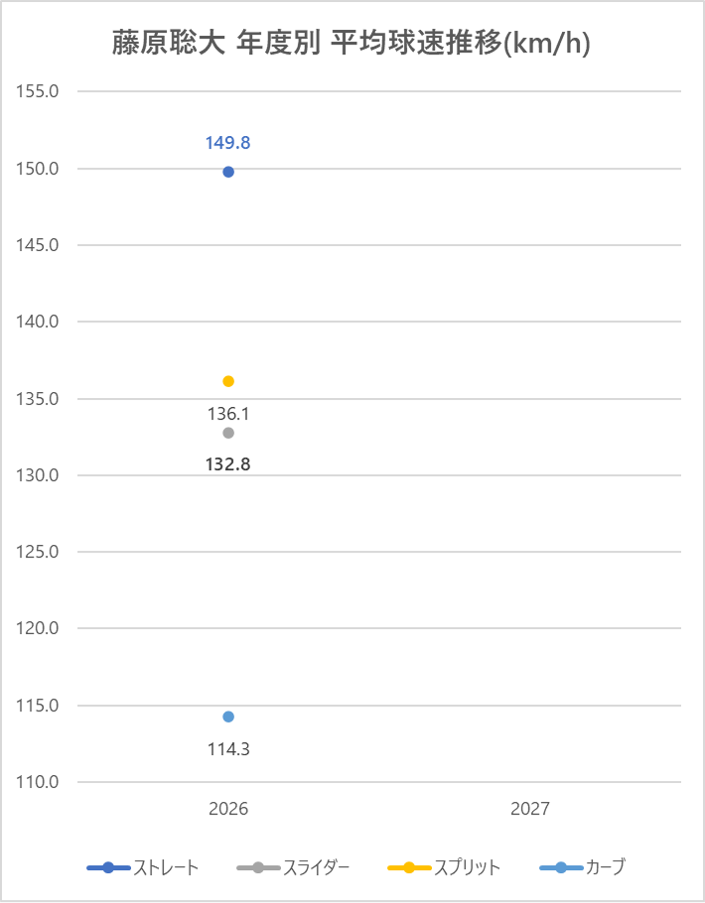705x903 pixels.
Task: Click the スライダー legend marker icon
Action: point(258,867)
